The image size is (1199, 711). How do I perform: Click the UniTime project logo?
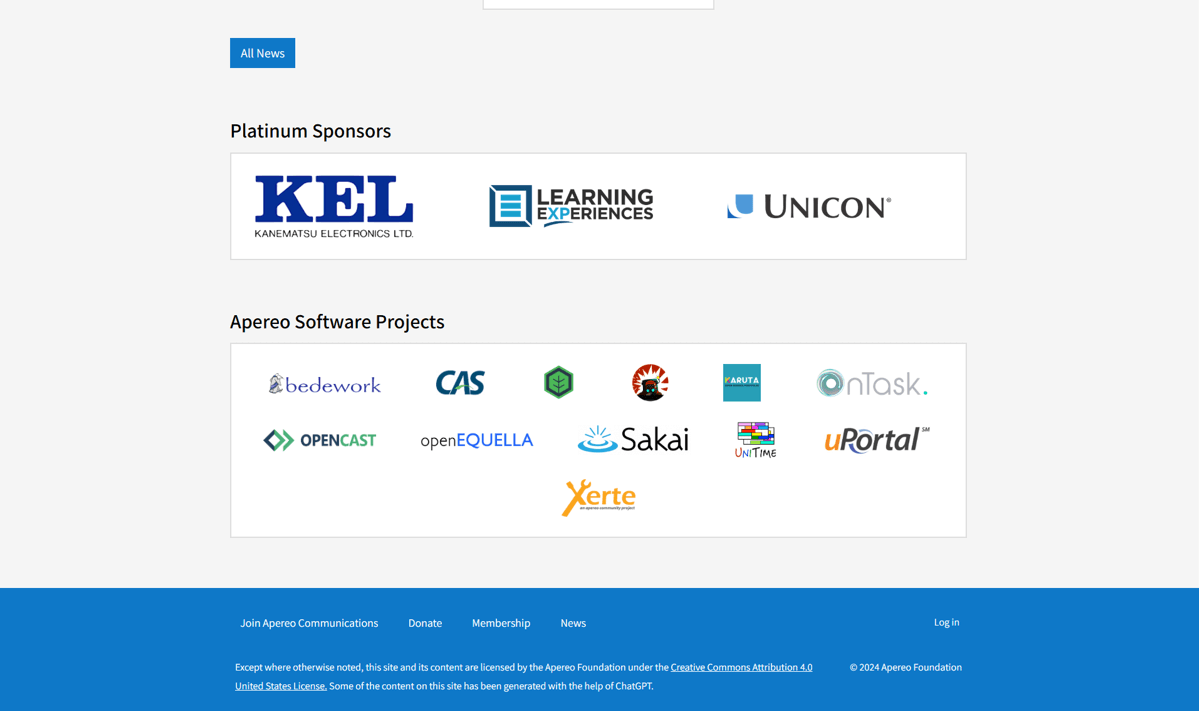click(755, 440)
